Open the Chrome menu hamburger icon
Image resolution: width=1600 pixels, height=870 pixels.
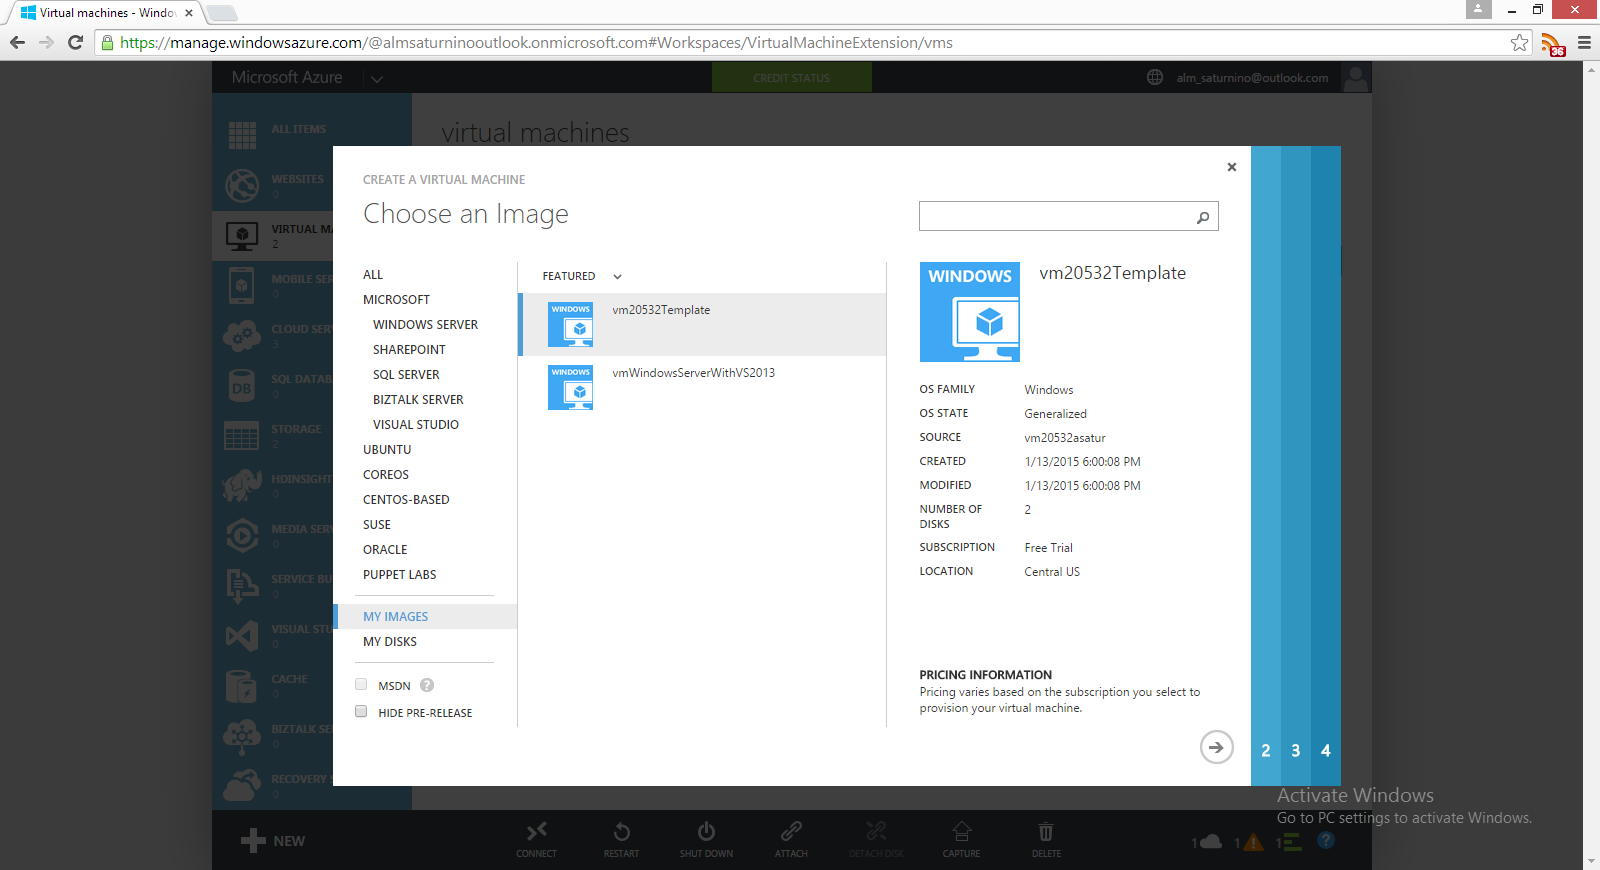(1584, 42)
